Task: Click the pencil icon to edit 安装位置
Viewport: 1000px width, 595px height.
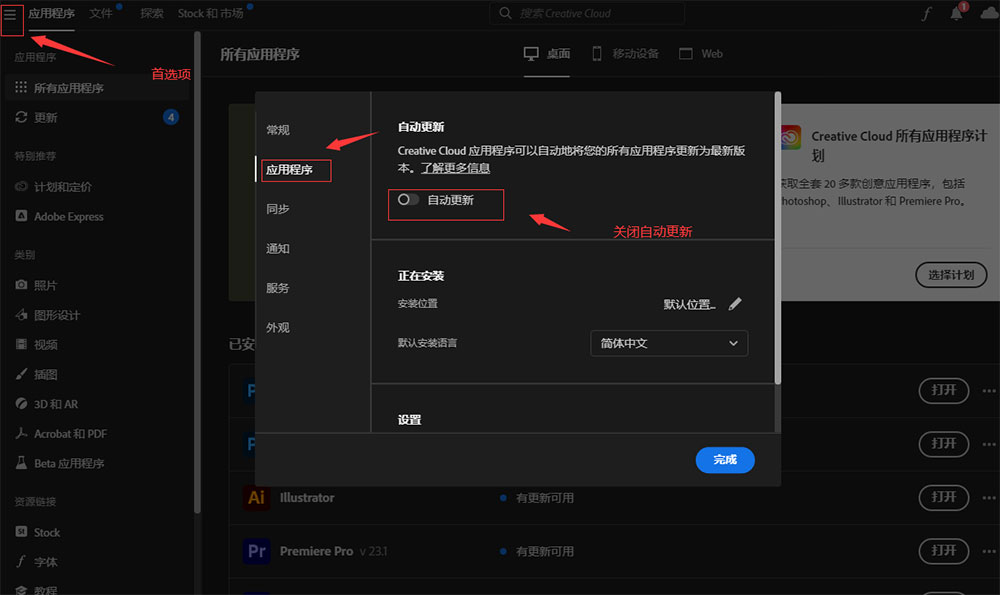Action: coord(736,303)
